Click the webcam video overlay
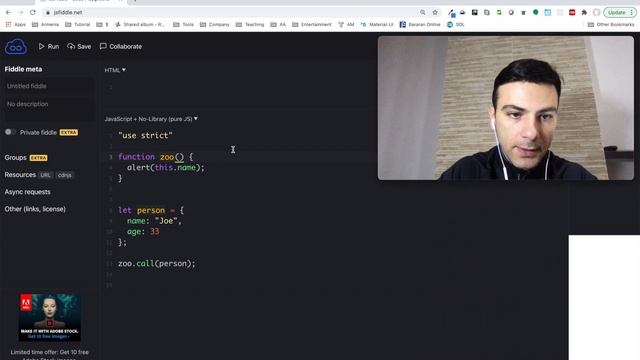Viewport: 640px width, 360px height. (506, 108)
